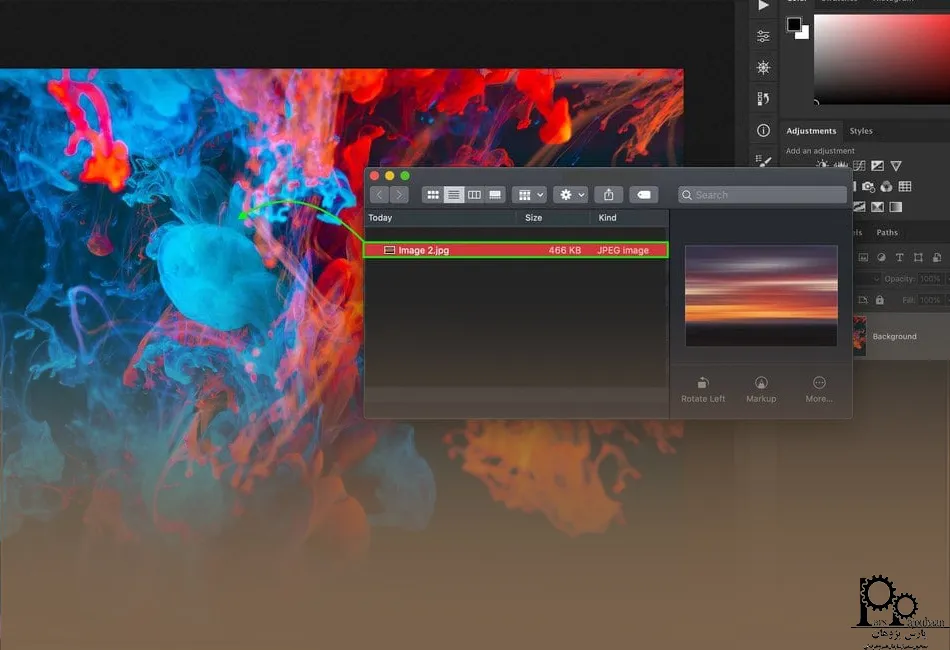This screenshot has height=650, width=950.
Task: Switch to the Paths tab
Action: 887,232
